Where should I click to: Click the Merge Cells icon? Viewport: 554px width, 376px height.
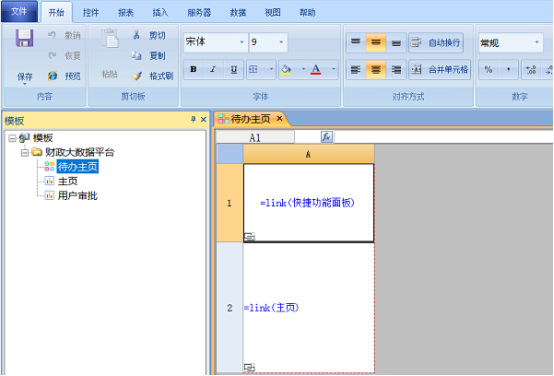[x=416, y=69]
